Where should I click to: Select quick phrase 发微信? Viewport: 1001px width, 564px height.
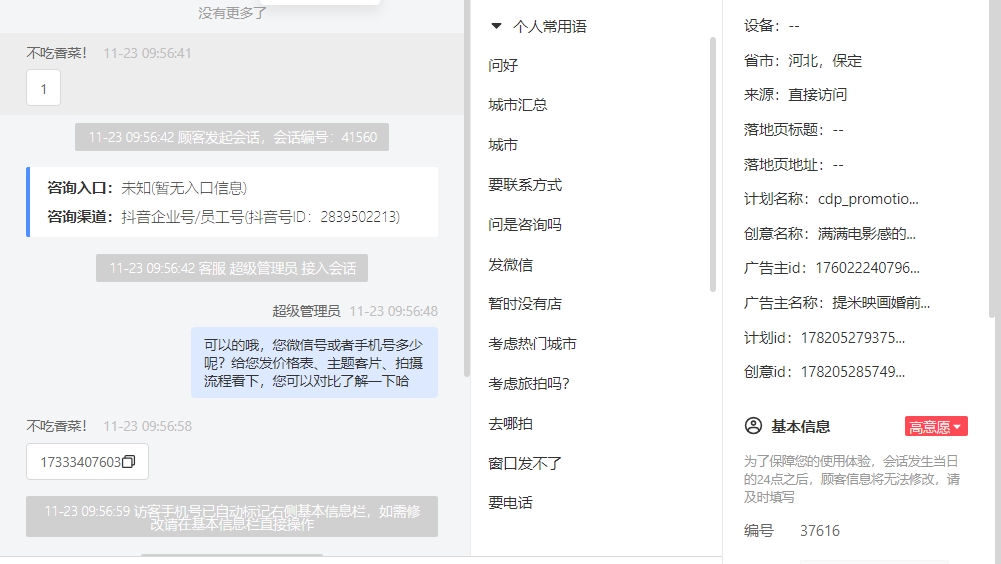pyautogui.click(x=510, y=264)
